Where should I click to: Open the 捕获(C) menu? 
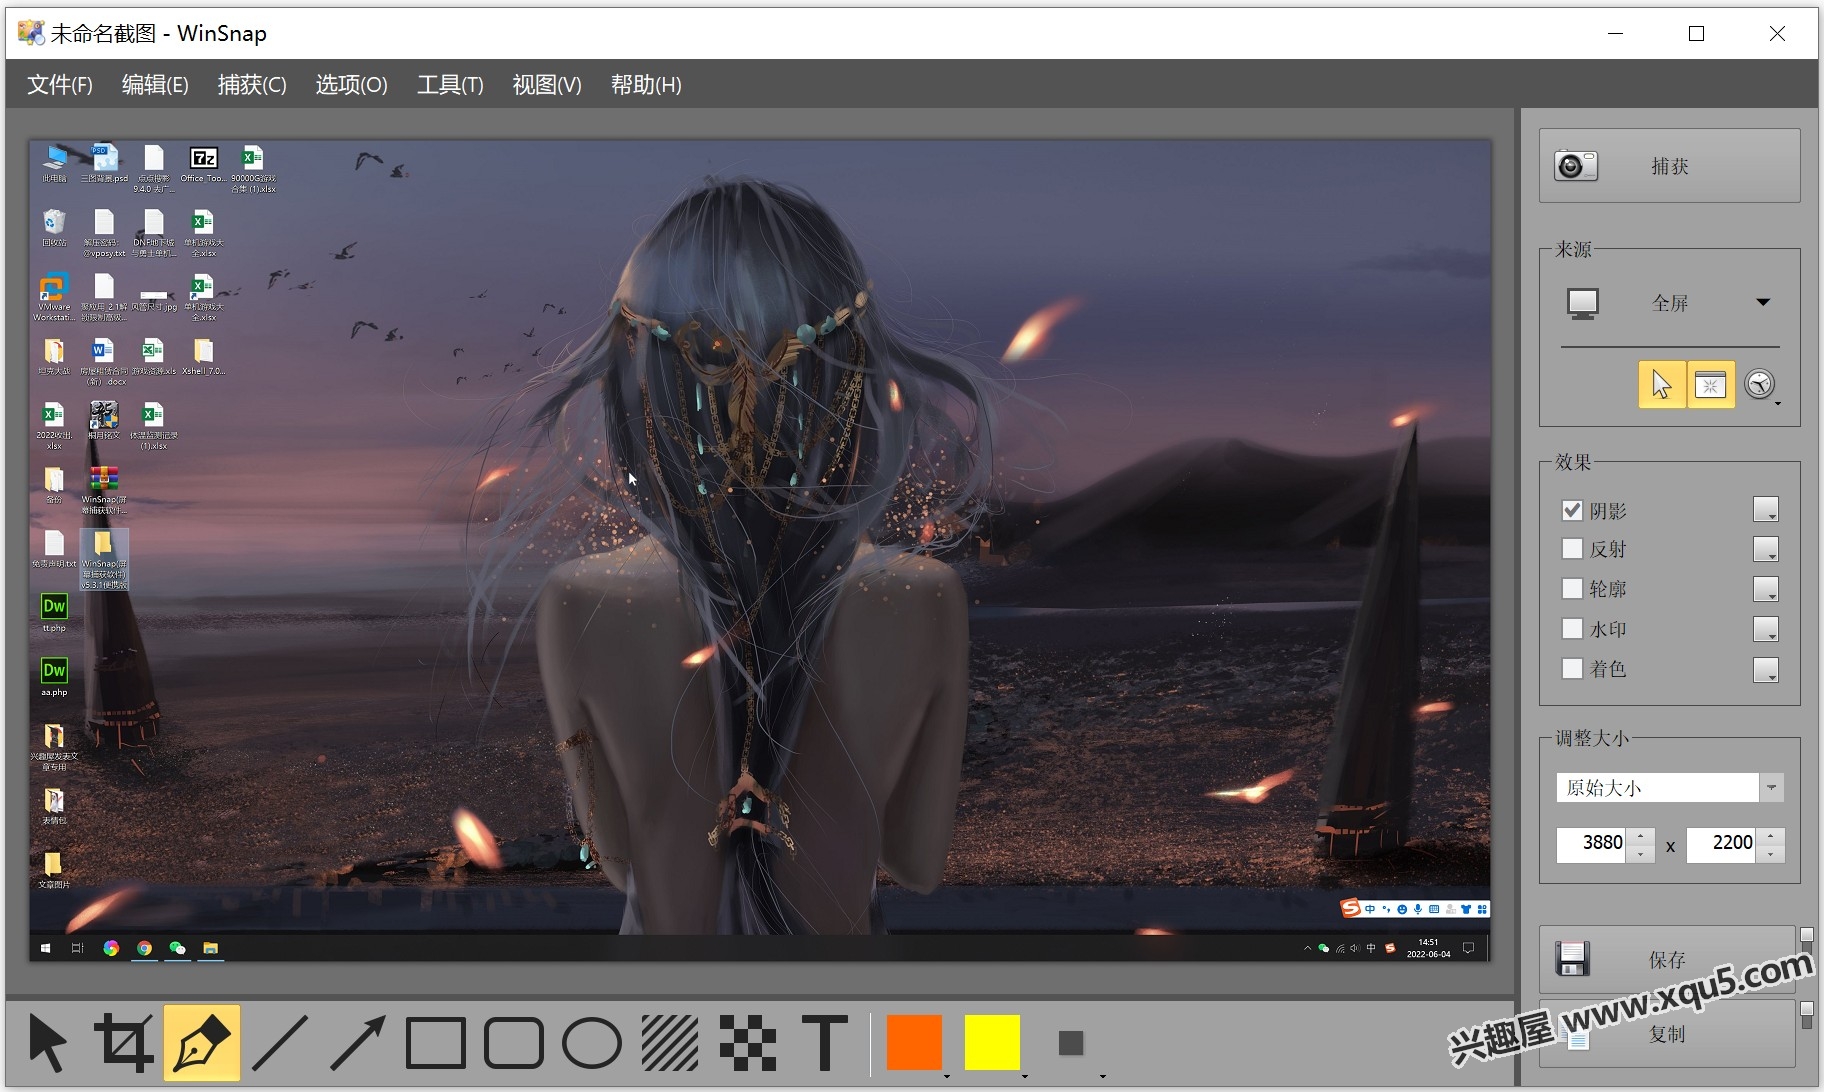(252, 85)
